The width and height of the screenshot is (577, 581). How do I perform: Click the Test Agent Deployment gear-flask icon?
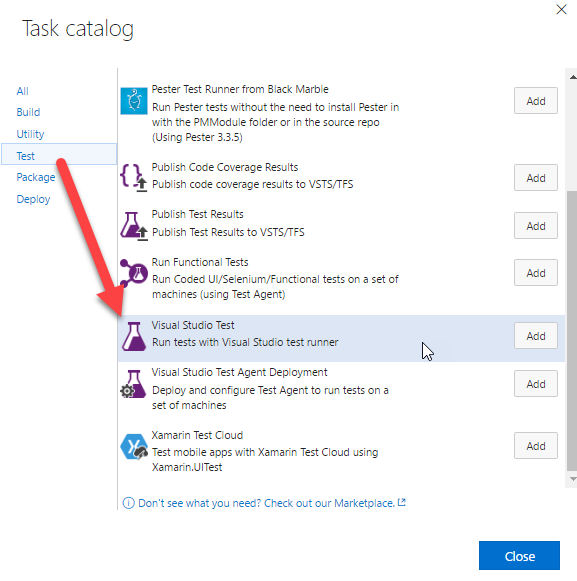pos(133,384)
